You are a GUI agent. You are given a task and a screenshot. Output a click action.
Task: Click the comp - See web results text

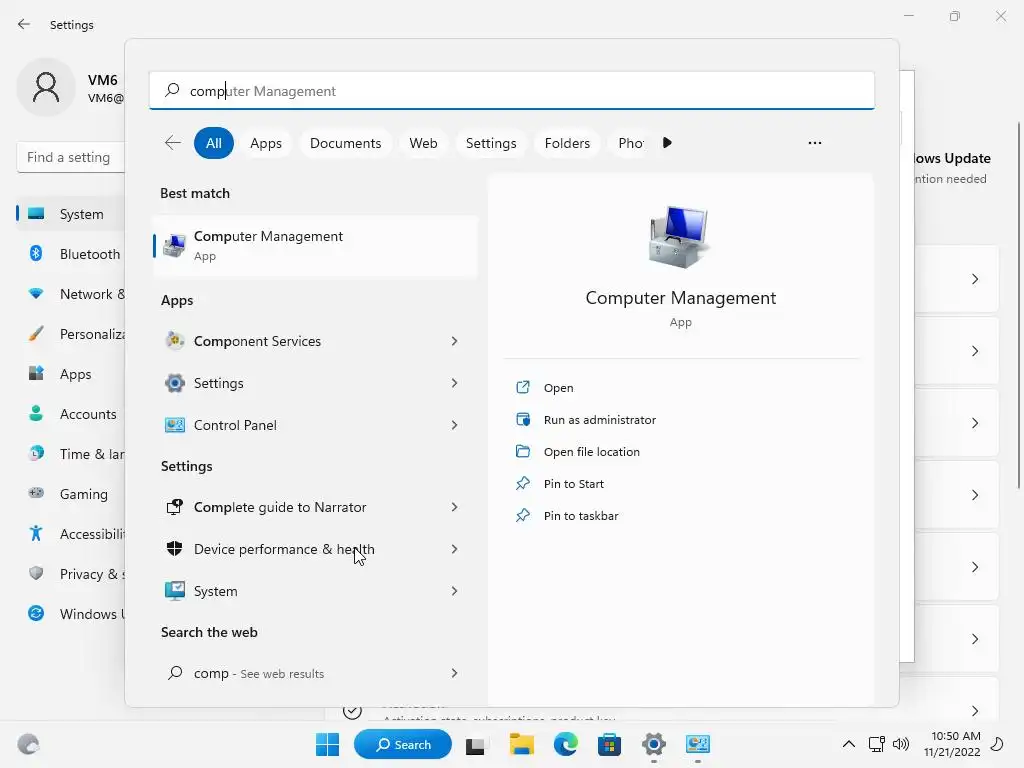259,673
